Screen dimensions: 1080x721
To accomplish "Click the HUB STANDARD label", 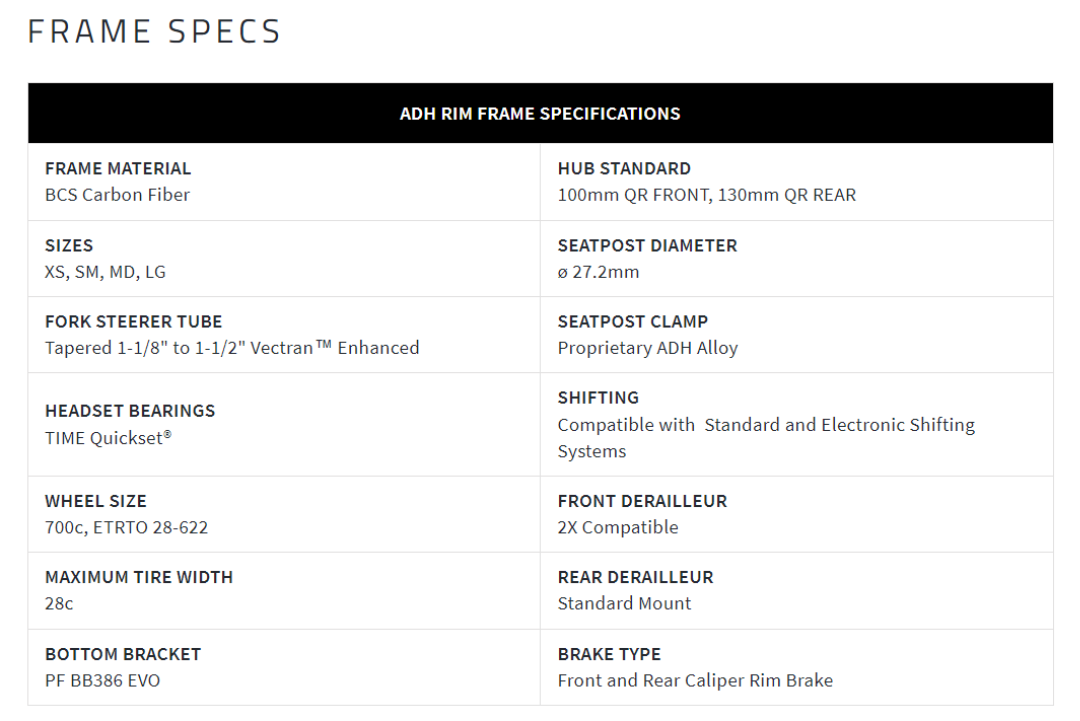I will point(624,169).
